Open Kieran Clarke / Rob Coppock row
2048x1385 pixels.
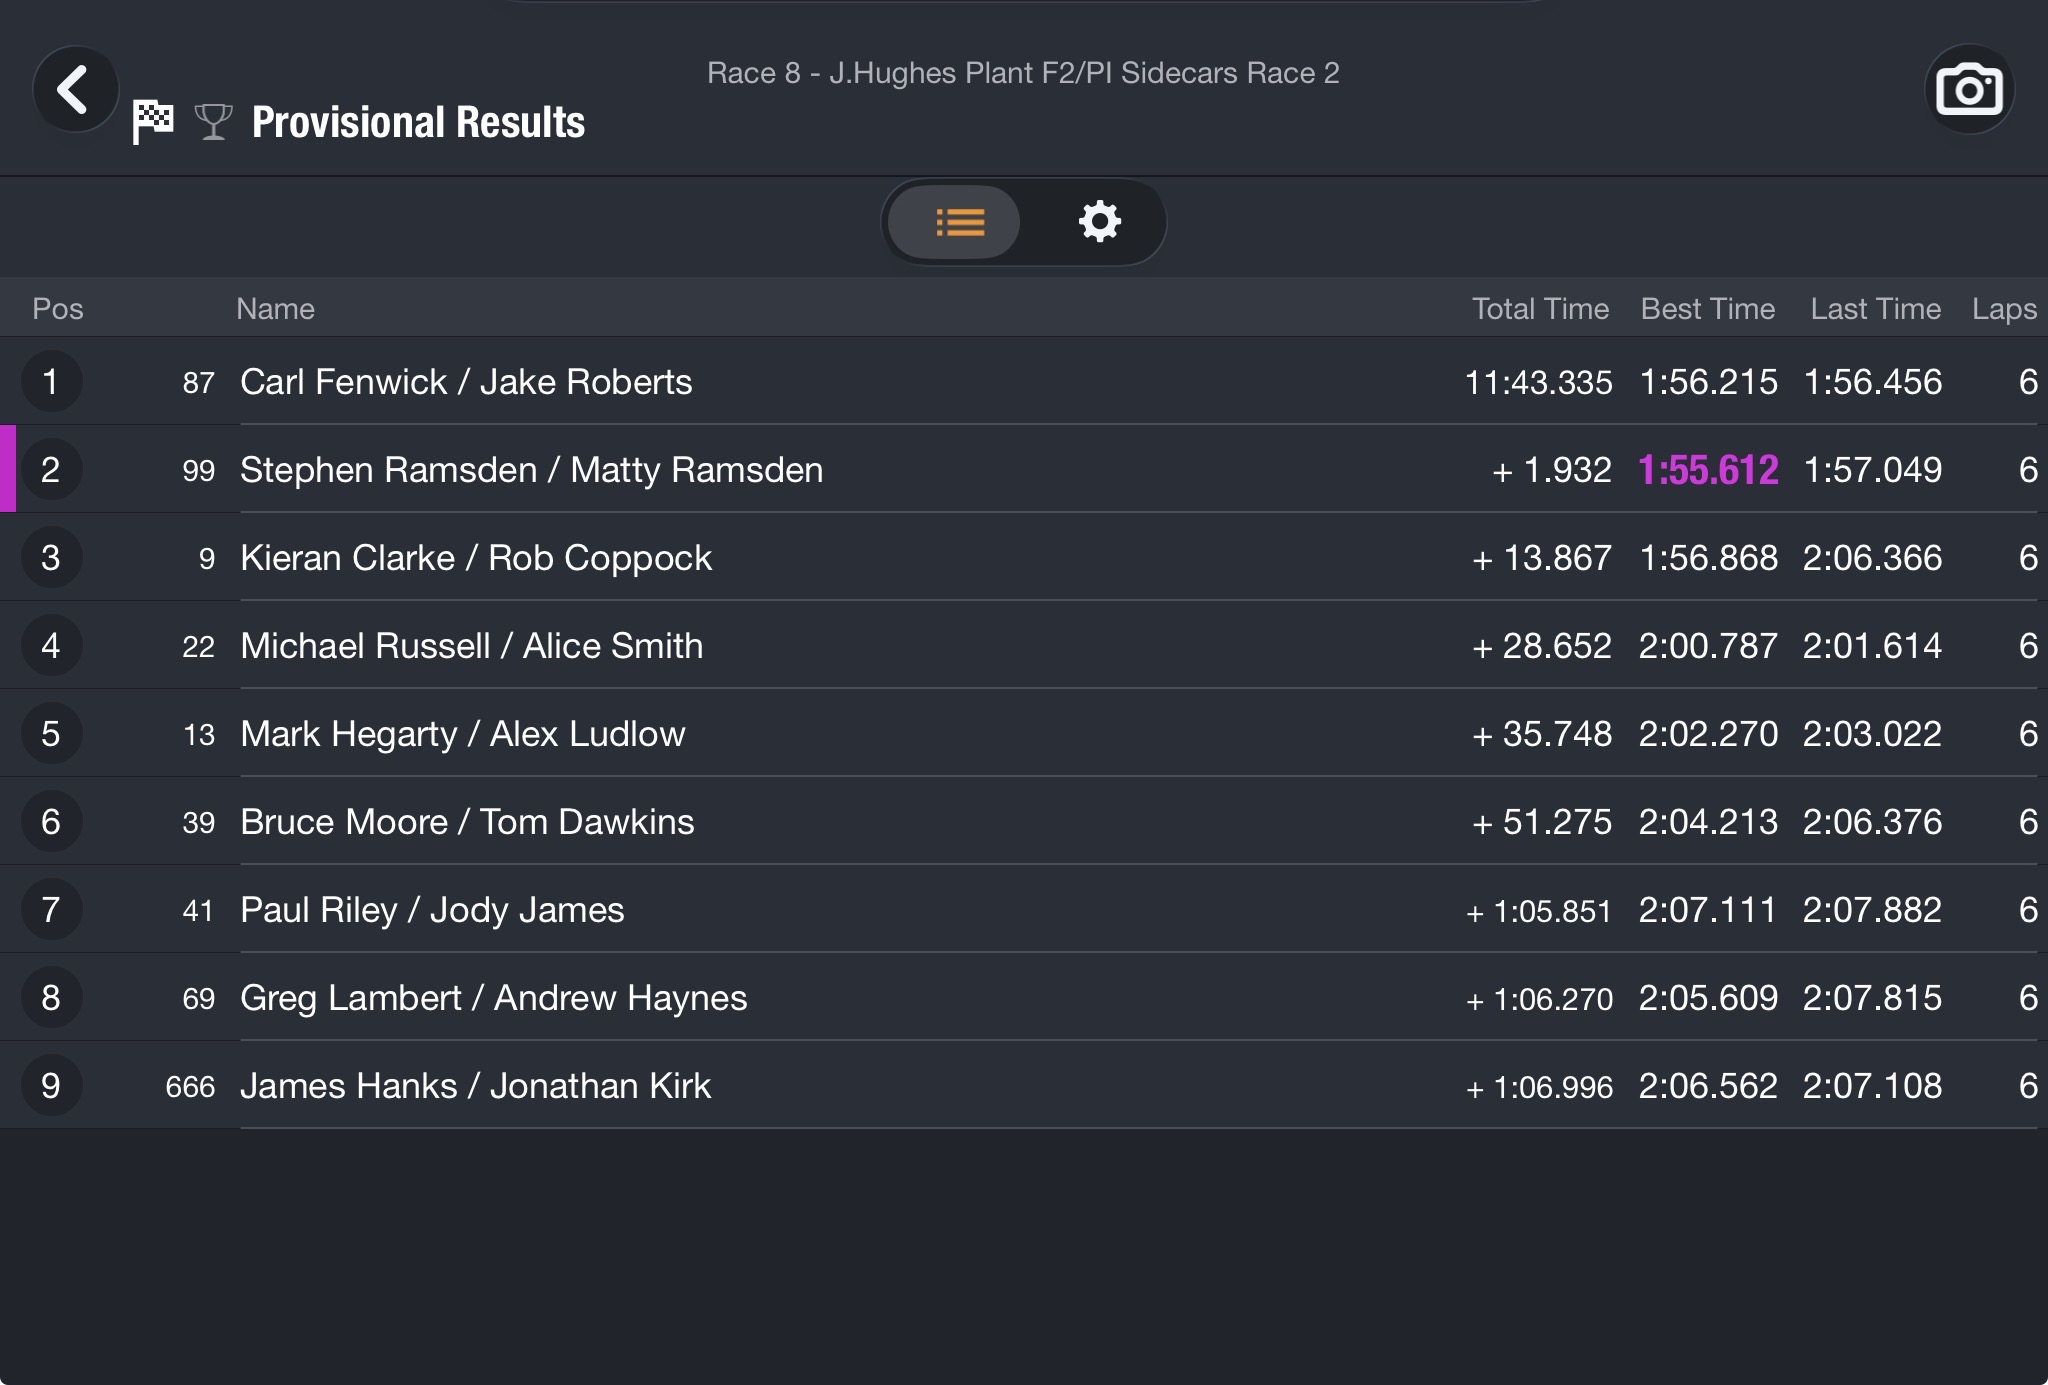(1024, 558)
